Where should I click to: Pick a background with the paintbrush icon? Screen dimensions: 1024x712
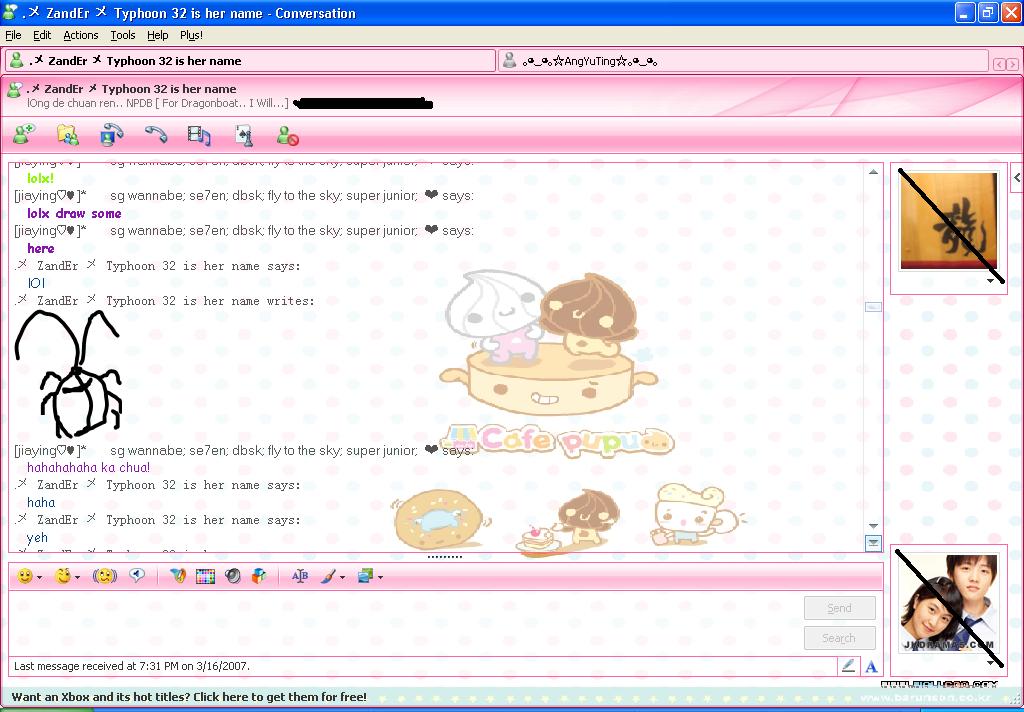coord(328,576)
